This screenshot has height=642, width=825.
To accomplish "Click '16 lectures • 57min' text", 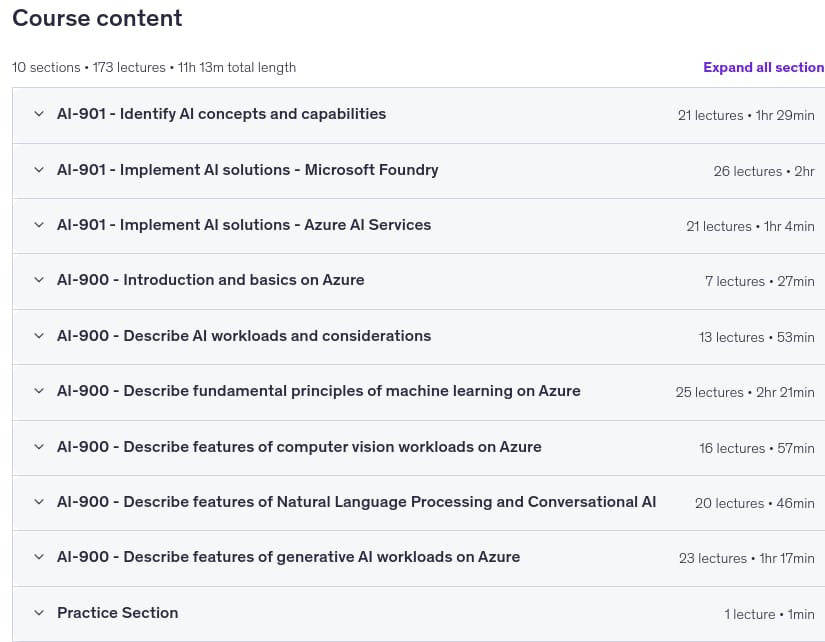I will tap(757, 448).
